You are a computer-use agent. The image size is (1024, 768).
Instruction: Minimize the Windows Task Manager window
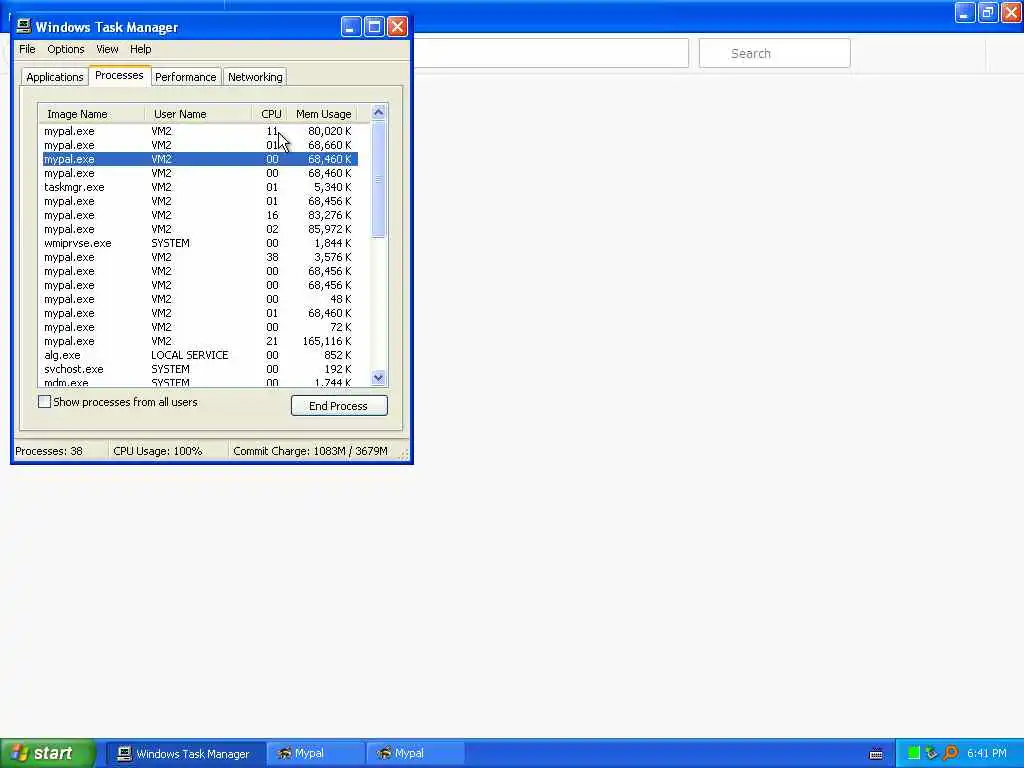point(351,27)
